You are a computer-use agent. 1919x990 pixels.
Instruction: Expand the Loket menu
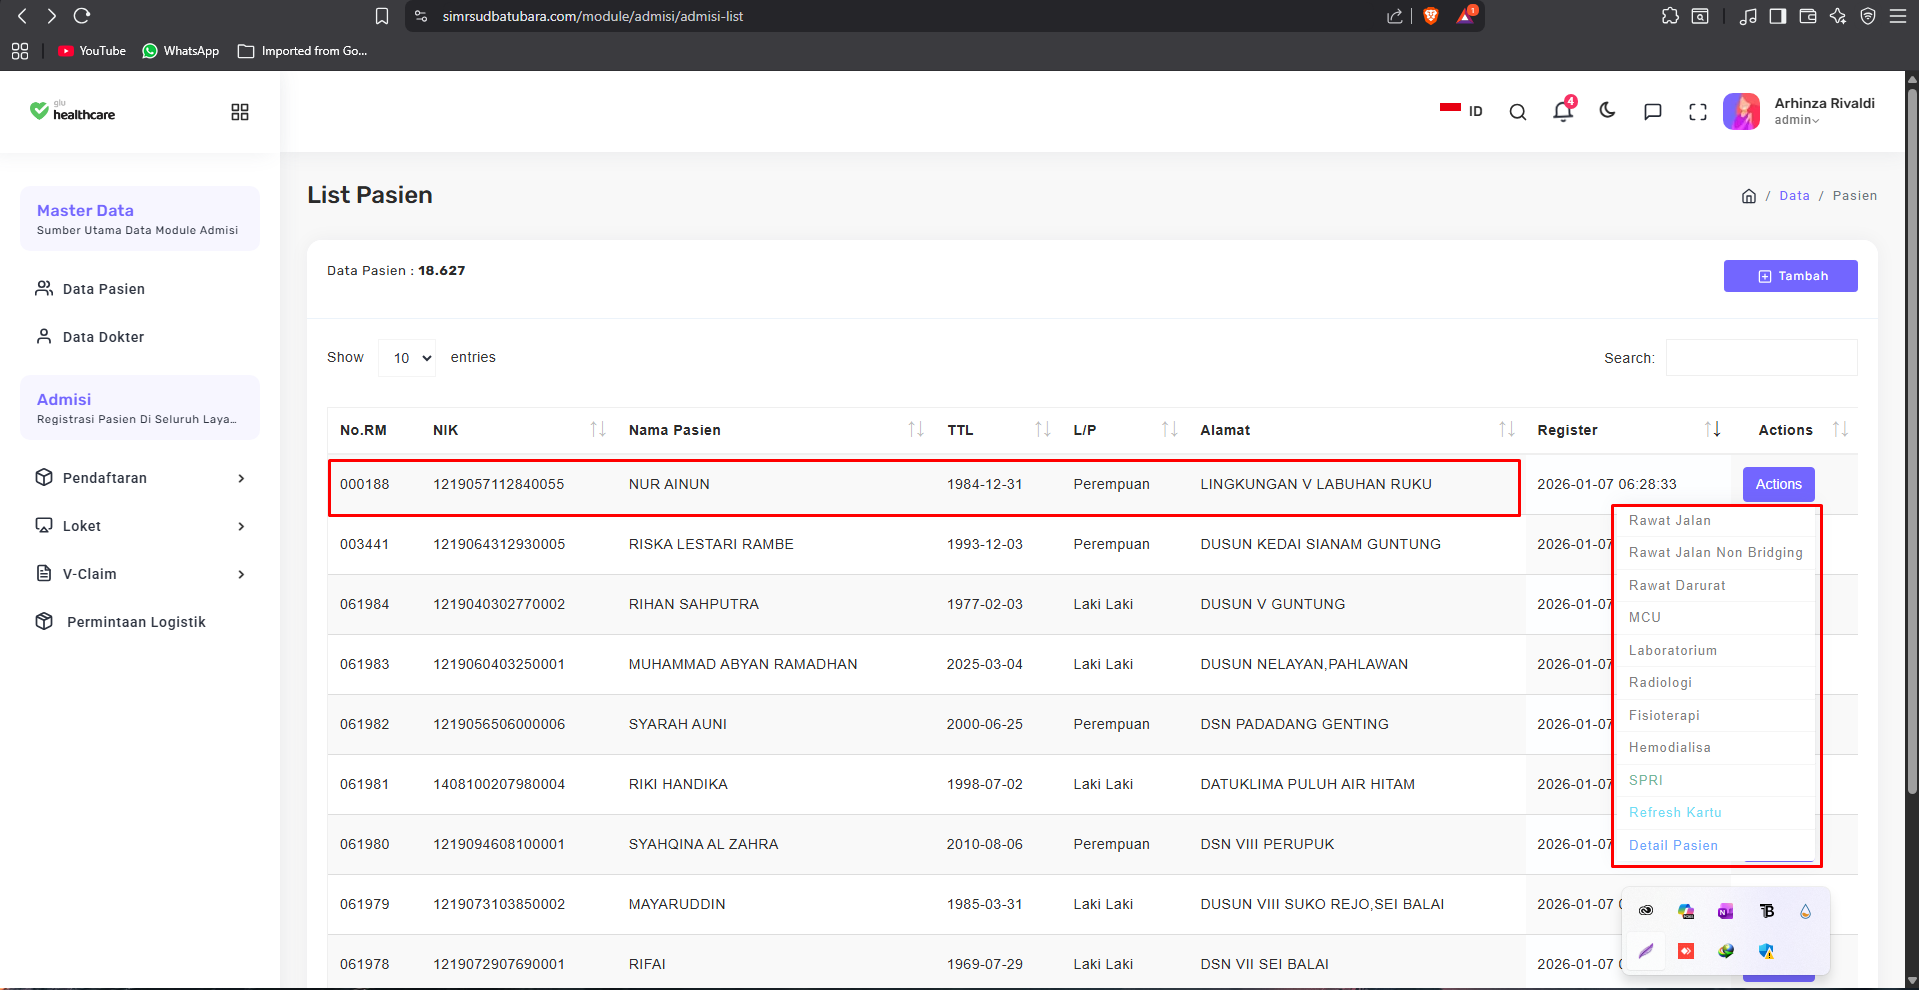(140, 526)
